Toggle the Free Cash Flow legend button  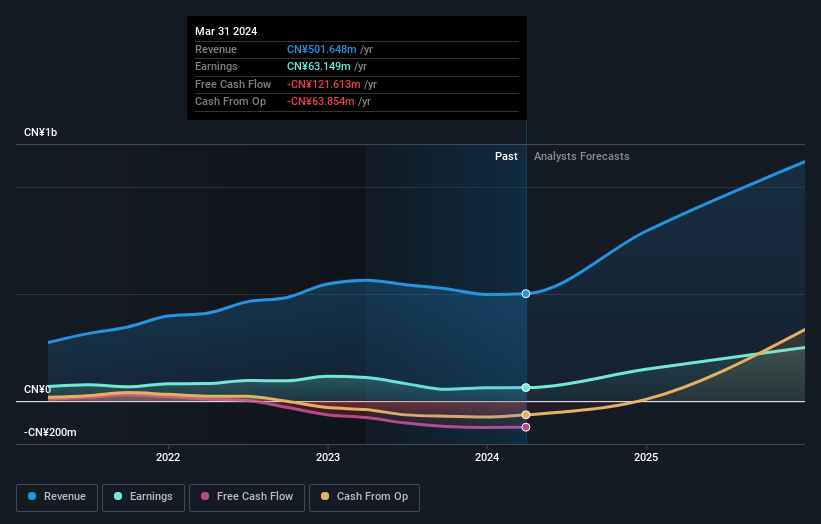247,497
